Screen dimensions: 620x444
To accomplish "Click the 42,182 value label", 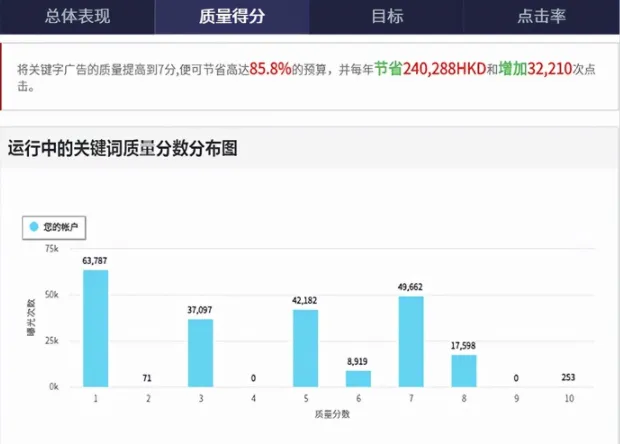I will pyautogui.click(x=304, y=300).
